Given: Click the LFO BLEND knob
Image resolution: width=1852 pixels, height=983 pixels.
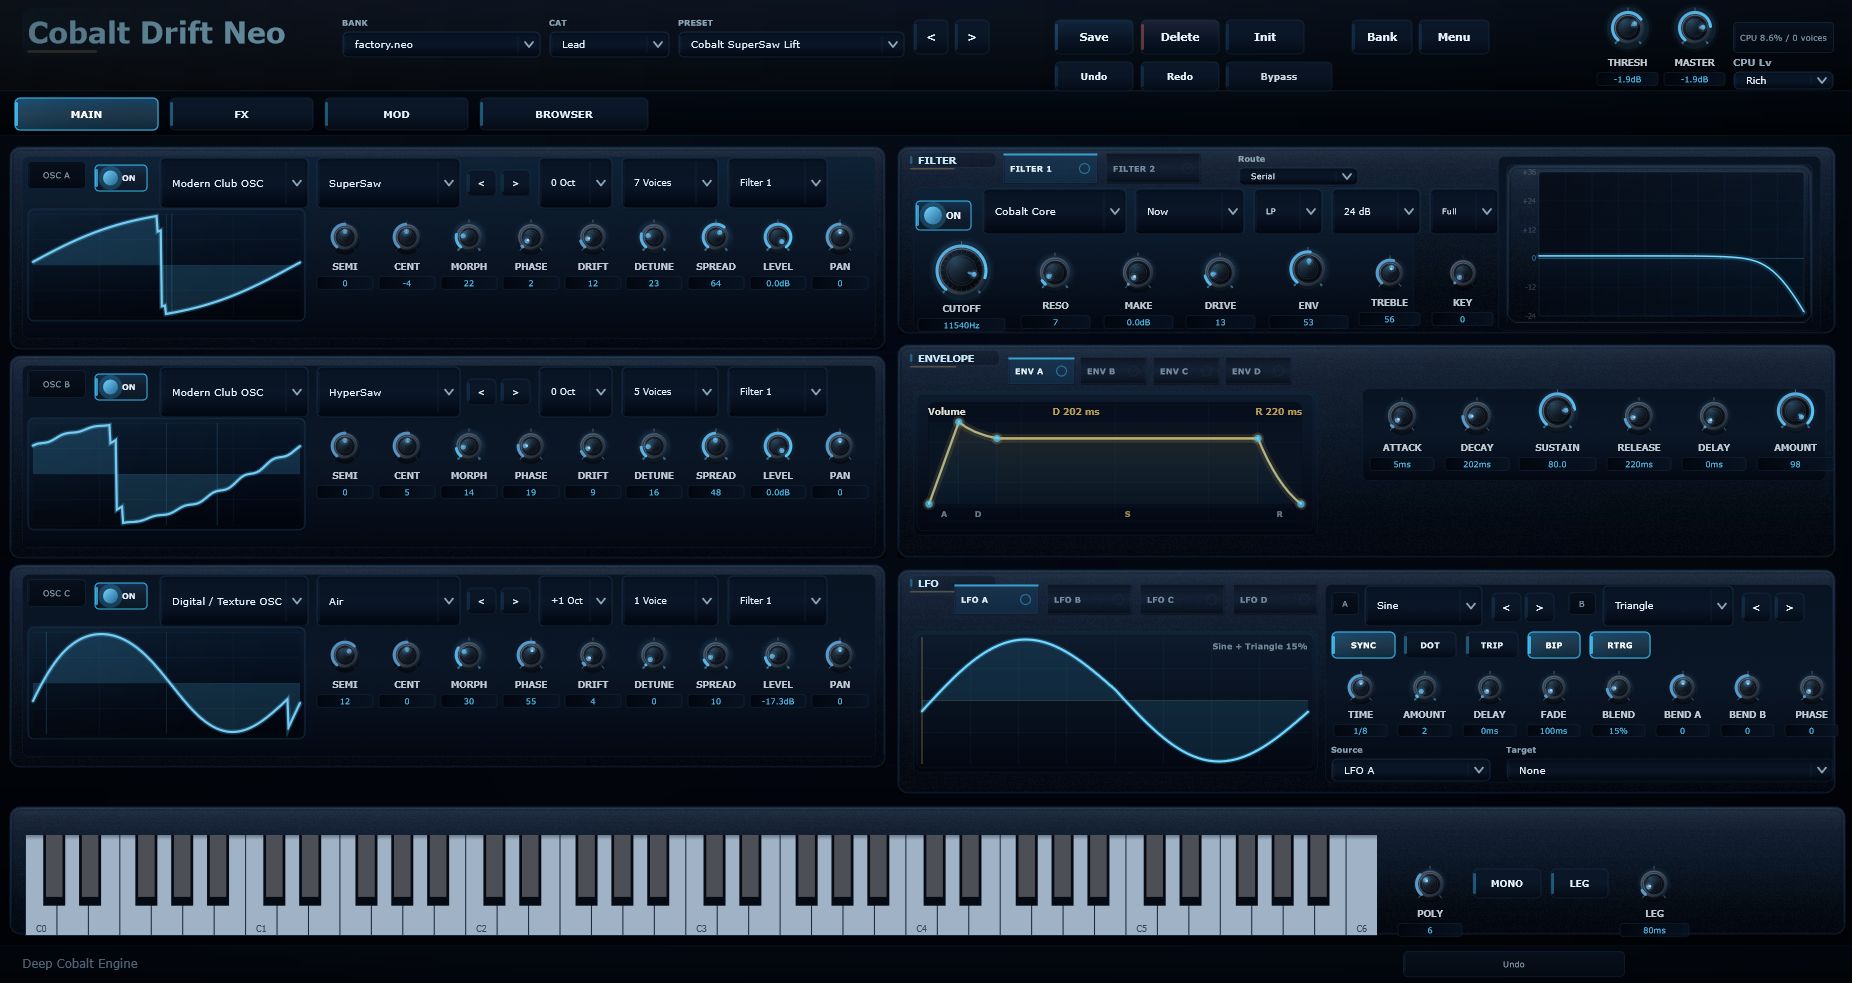Looking at the screenshot, I should coord(1617,687).
